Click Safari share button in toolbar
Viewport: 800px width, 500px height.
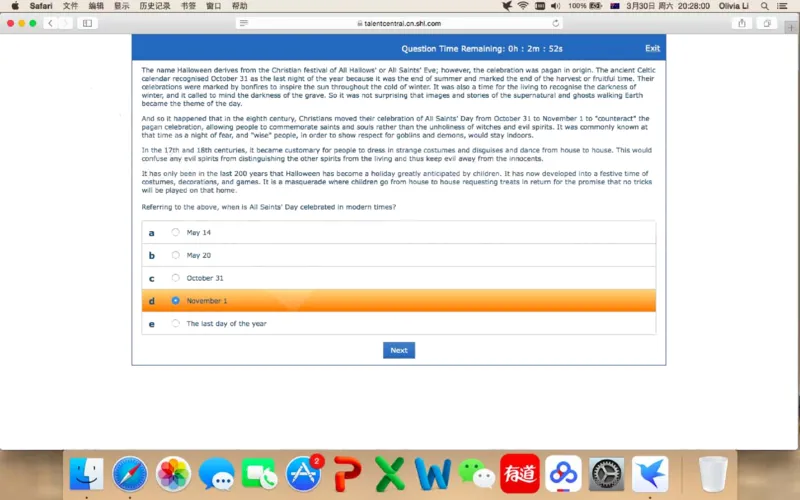[741, 23]
